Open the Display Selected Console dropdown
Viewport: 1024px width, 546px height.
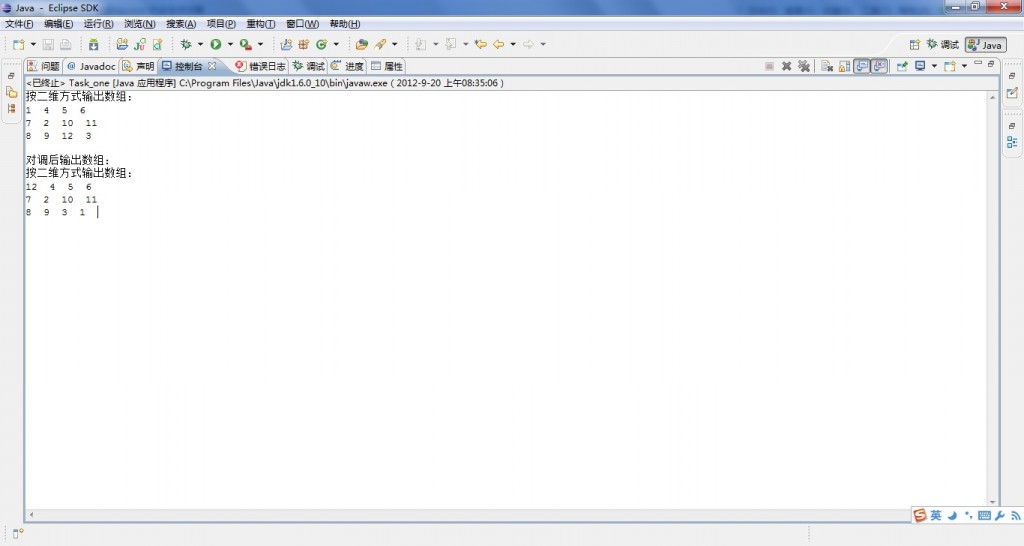935,66
